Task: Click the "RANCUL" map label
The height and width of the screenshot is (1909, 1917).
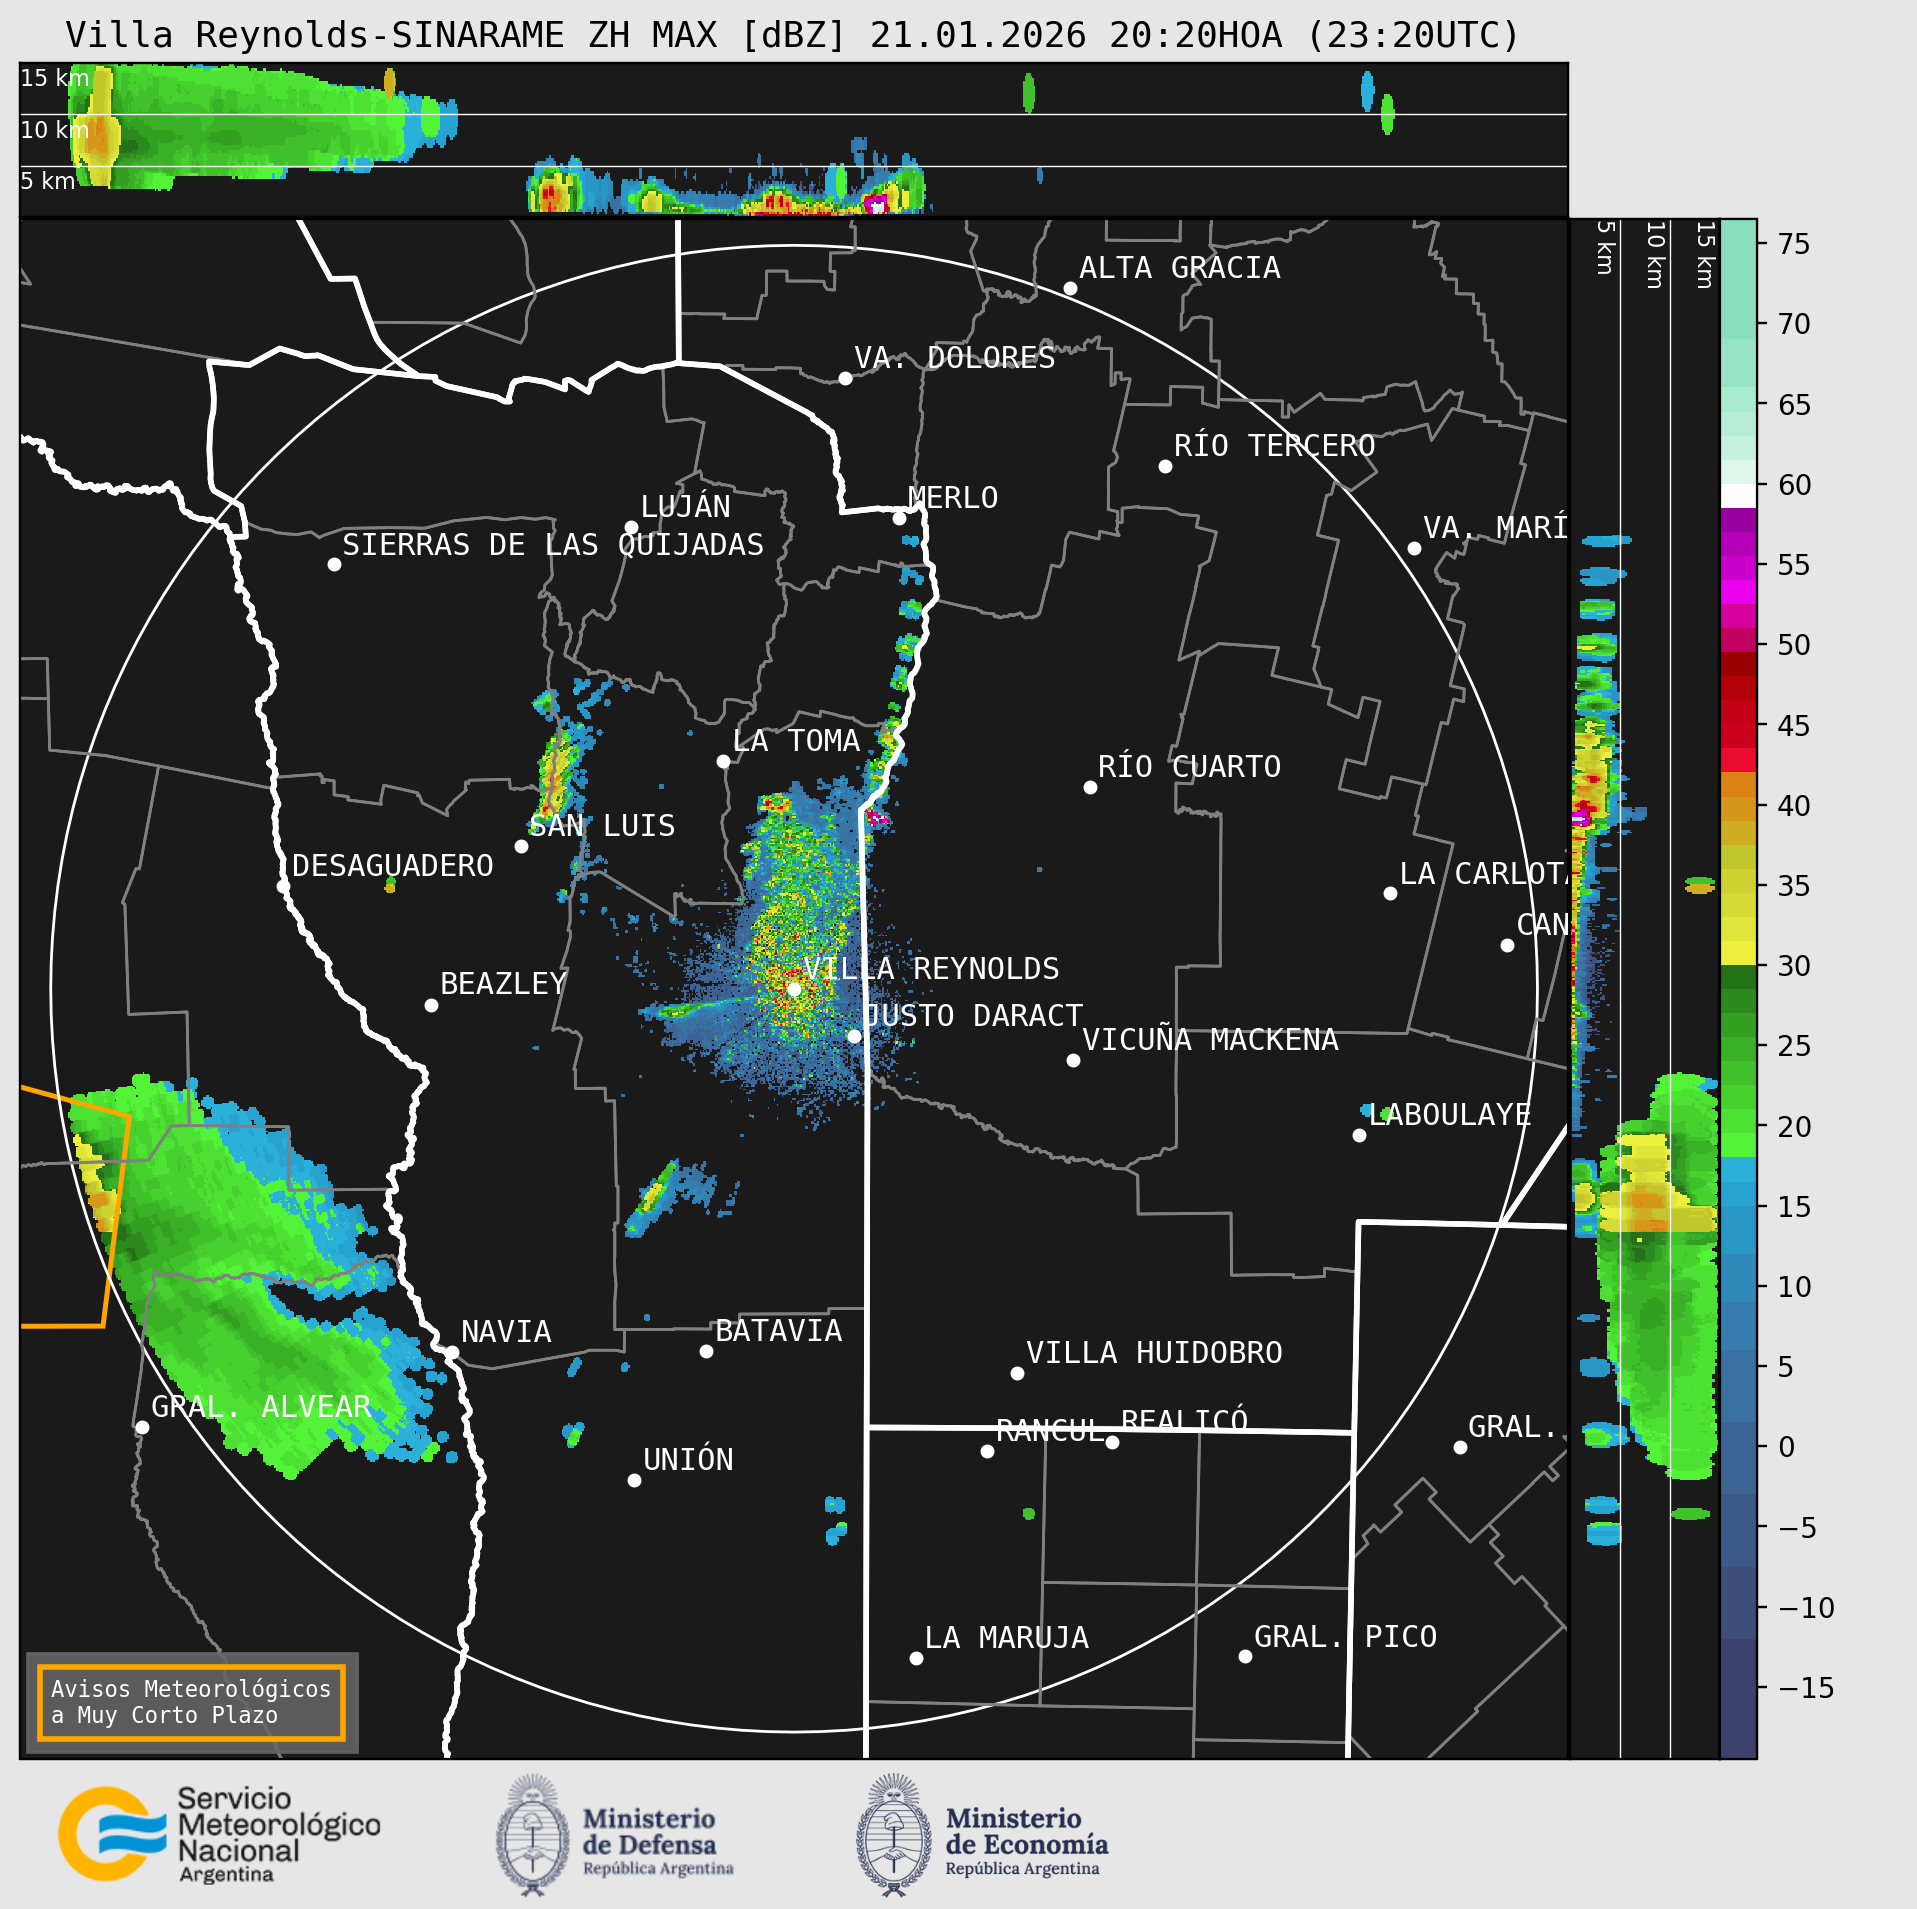Action: coord(1051,1430)
